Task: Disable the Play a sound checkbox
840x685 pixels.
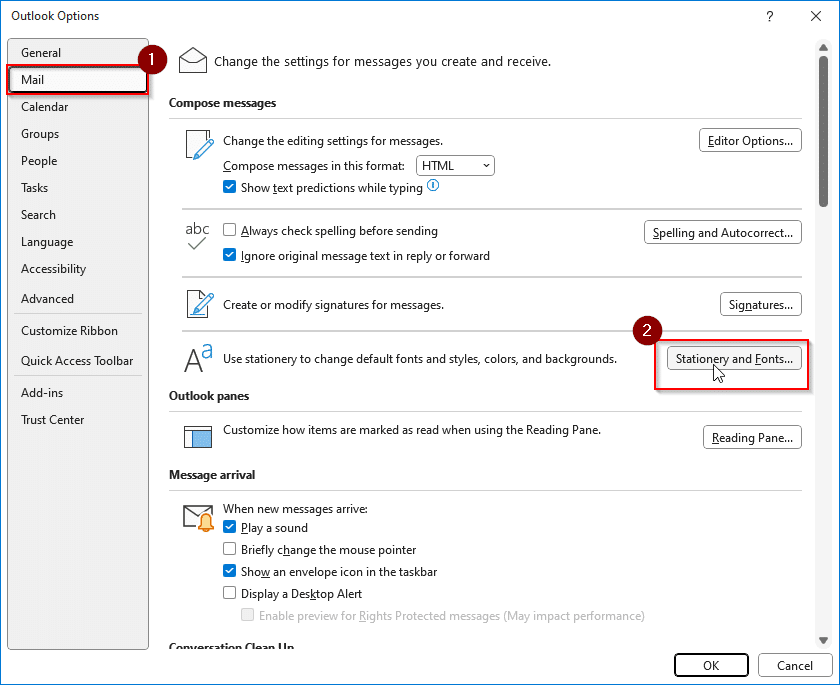Action: point(229,527)
